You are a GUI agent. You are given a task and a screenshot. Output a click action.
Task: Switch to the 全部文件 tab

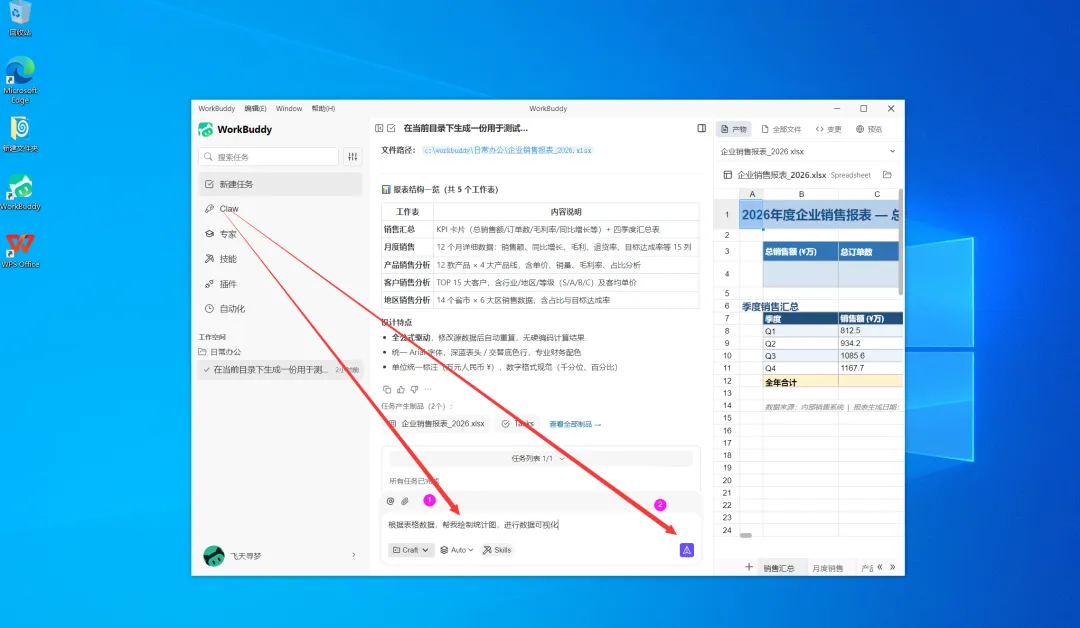(781, 129)
